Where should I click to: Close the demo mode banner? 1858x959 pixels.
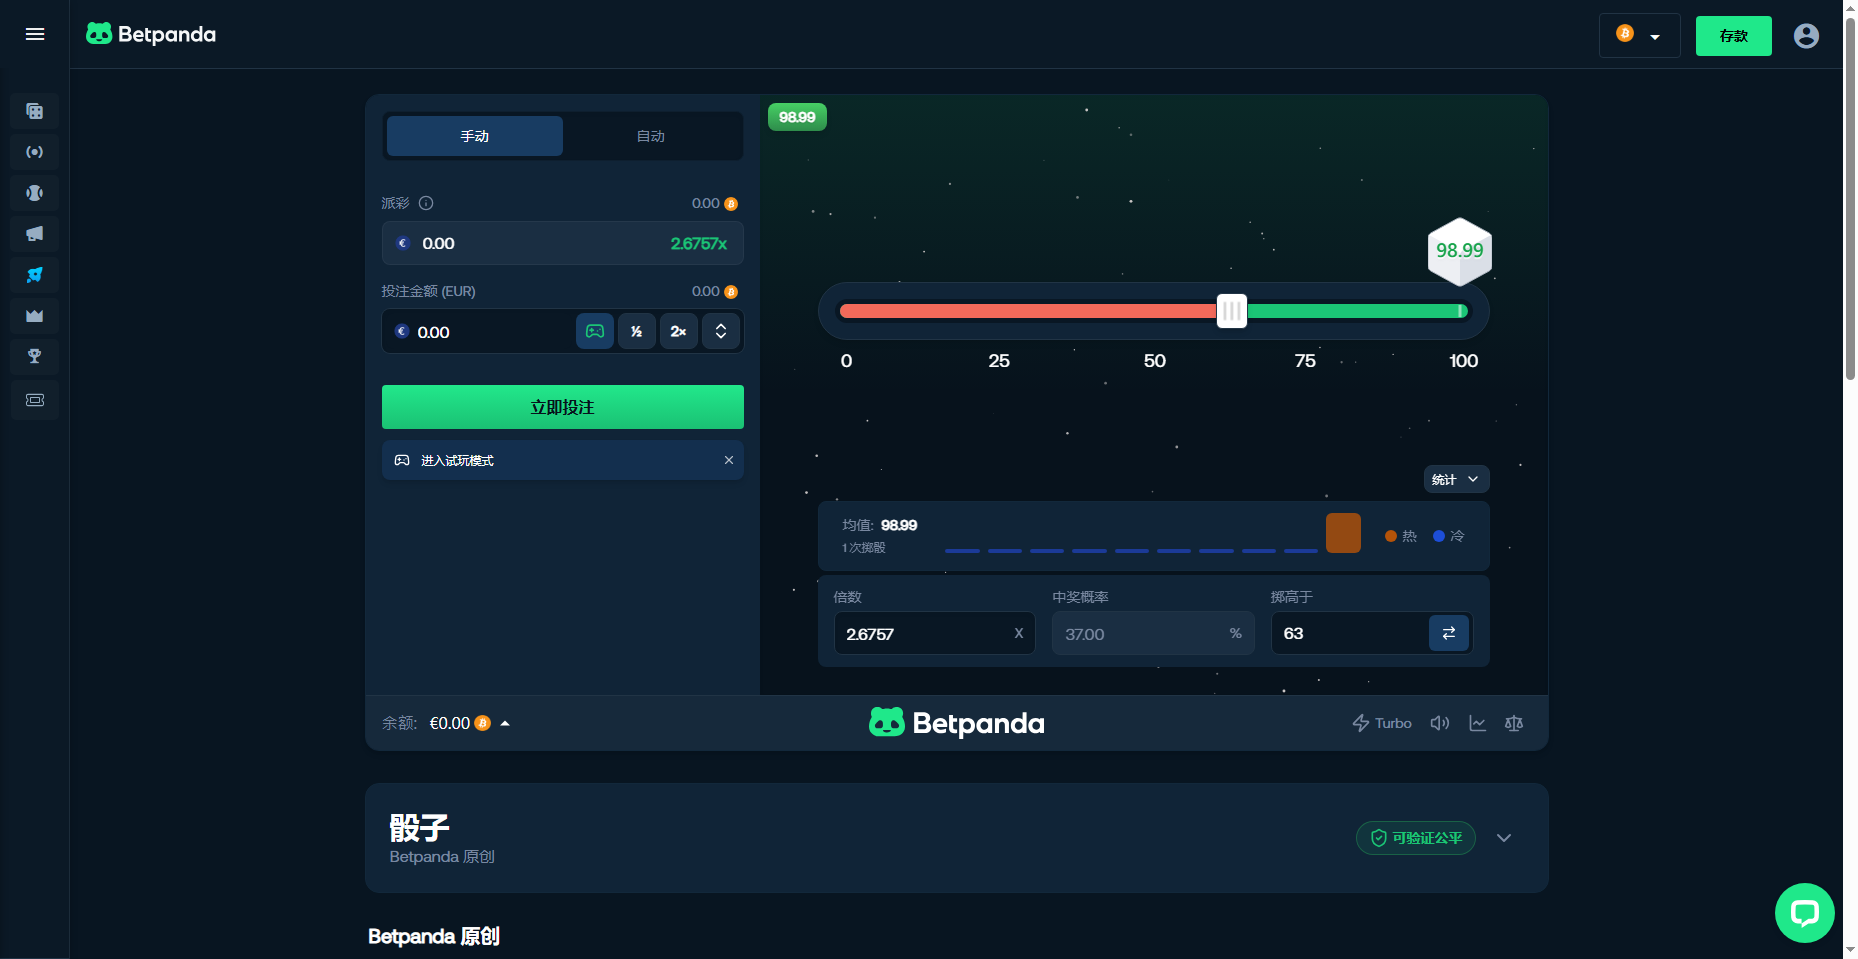[x=729, y=460]
